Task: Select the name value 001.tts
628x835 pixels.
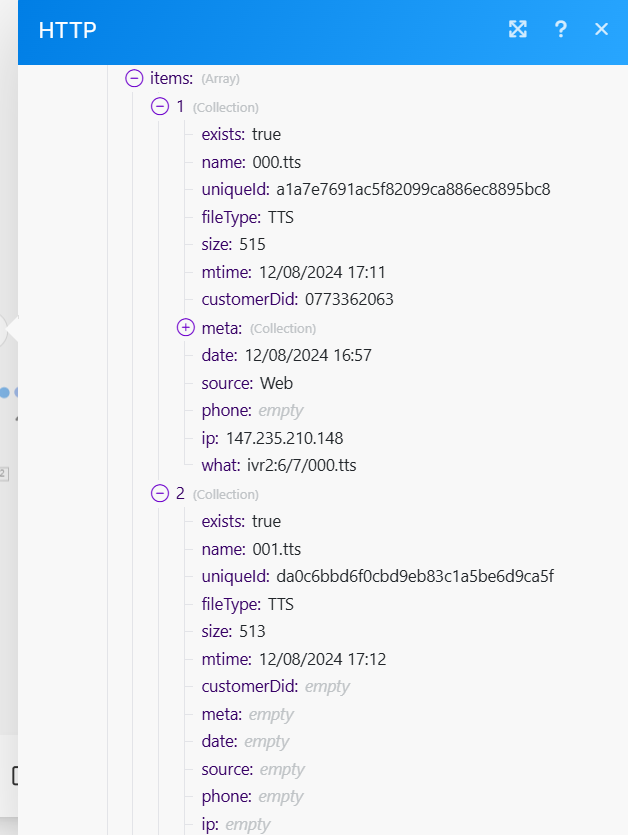Action: 277,549
